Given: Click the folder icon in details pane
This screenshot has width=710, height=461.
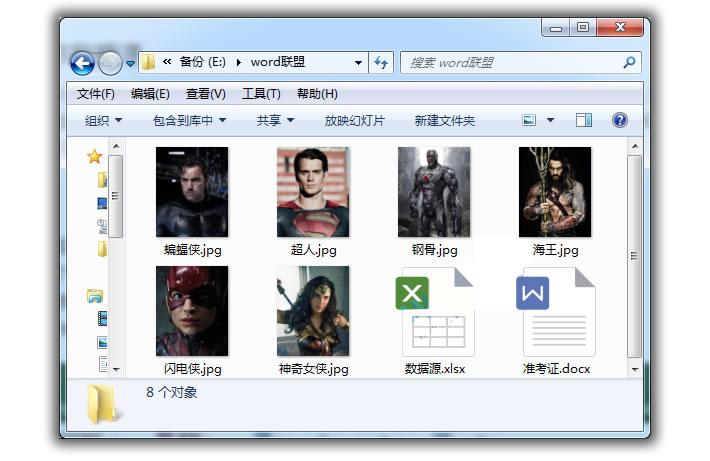Looking at the screenshot, I should (x=104, y=404).
